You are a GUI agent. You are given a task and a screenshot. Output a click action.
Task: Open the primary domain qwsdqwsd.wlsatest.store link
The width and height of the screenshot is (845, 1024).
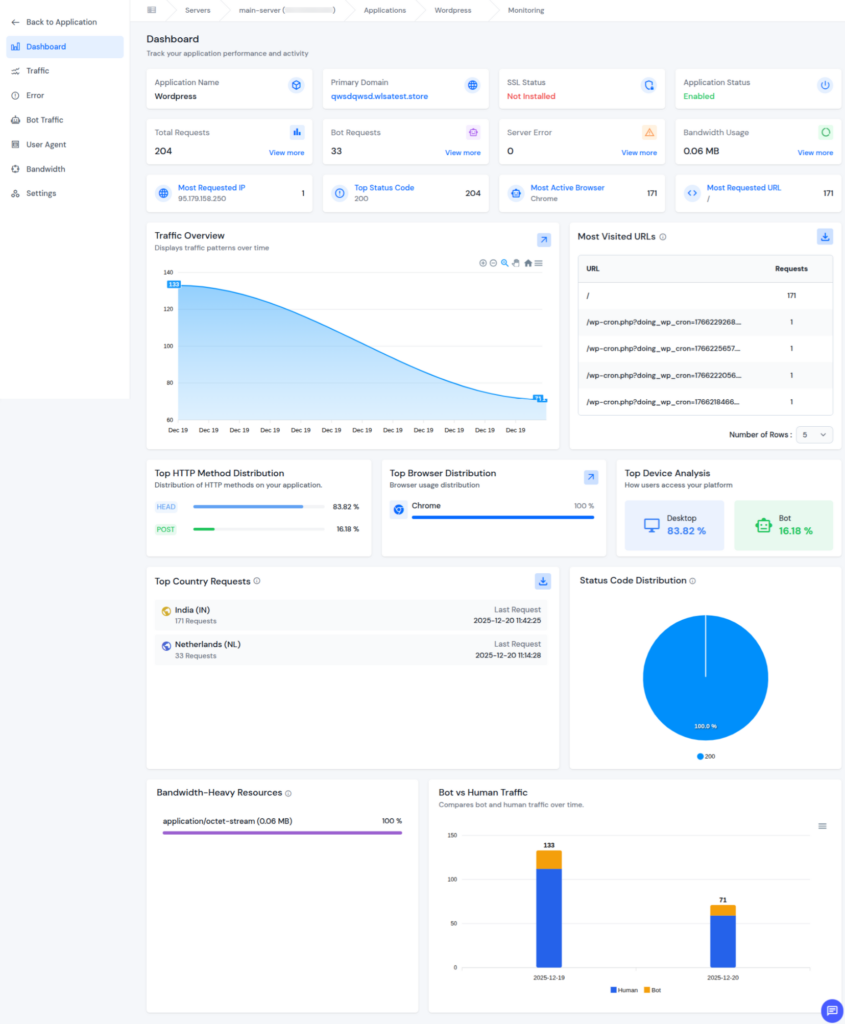click(380, 97)
